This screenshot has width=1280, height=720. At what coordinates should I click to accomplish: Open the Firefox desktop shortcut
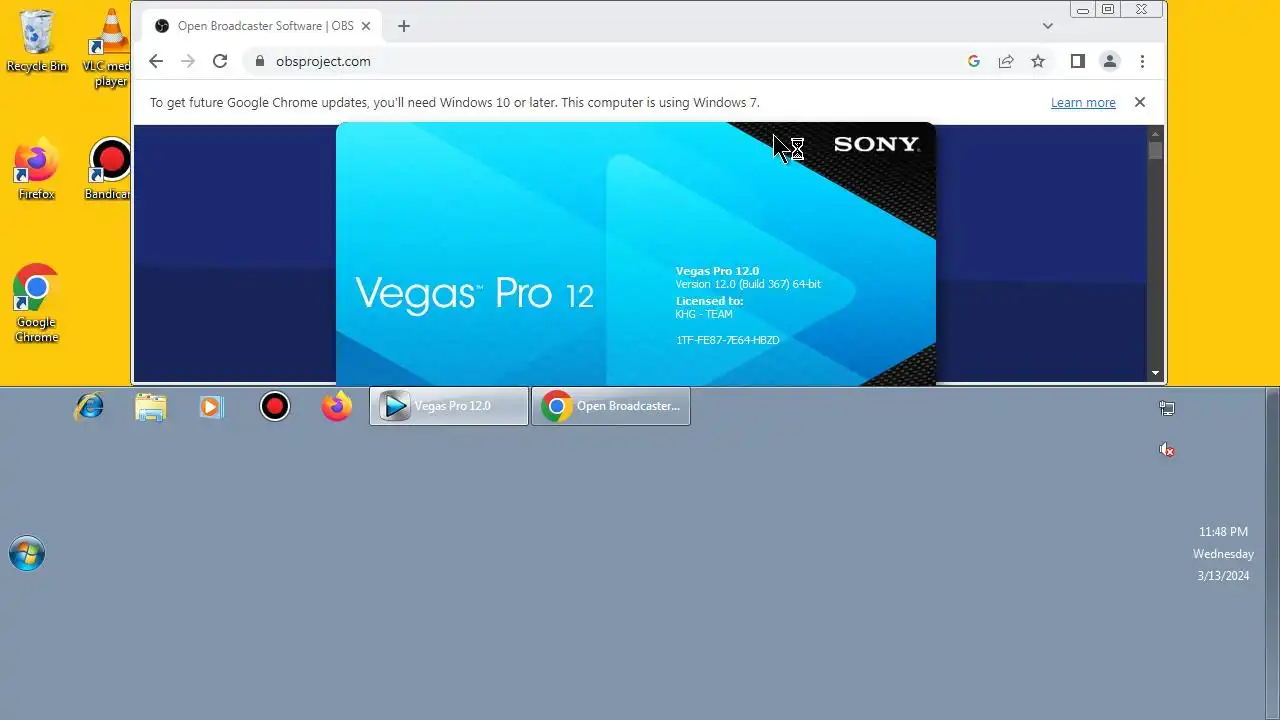point(36,170)
